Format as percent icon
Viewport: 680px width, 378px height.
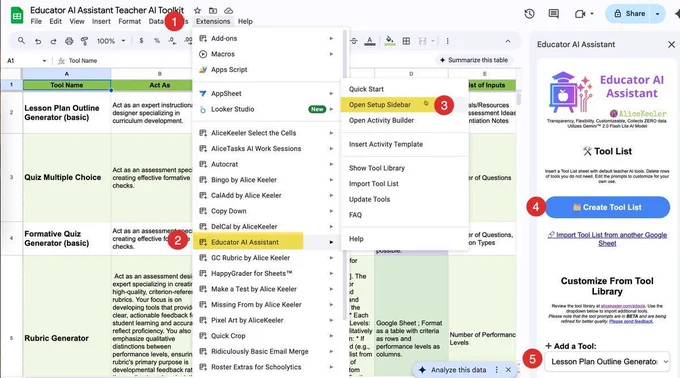click(157, 41)
